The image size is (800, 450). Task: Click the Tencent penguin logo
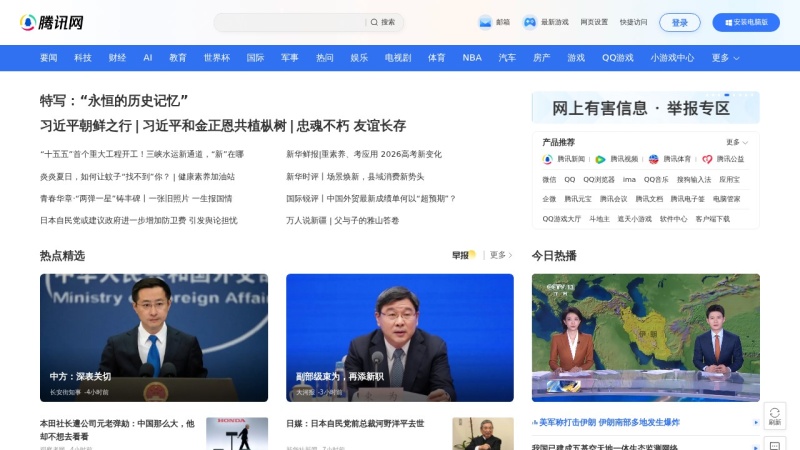tap(28, 22)
